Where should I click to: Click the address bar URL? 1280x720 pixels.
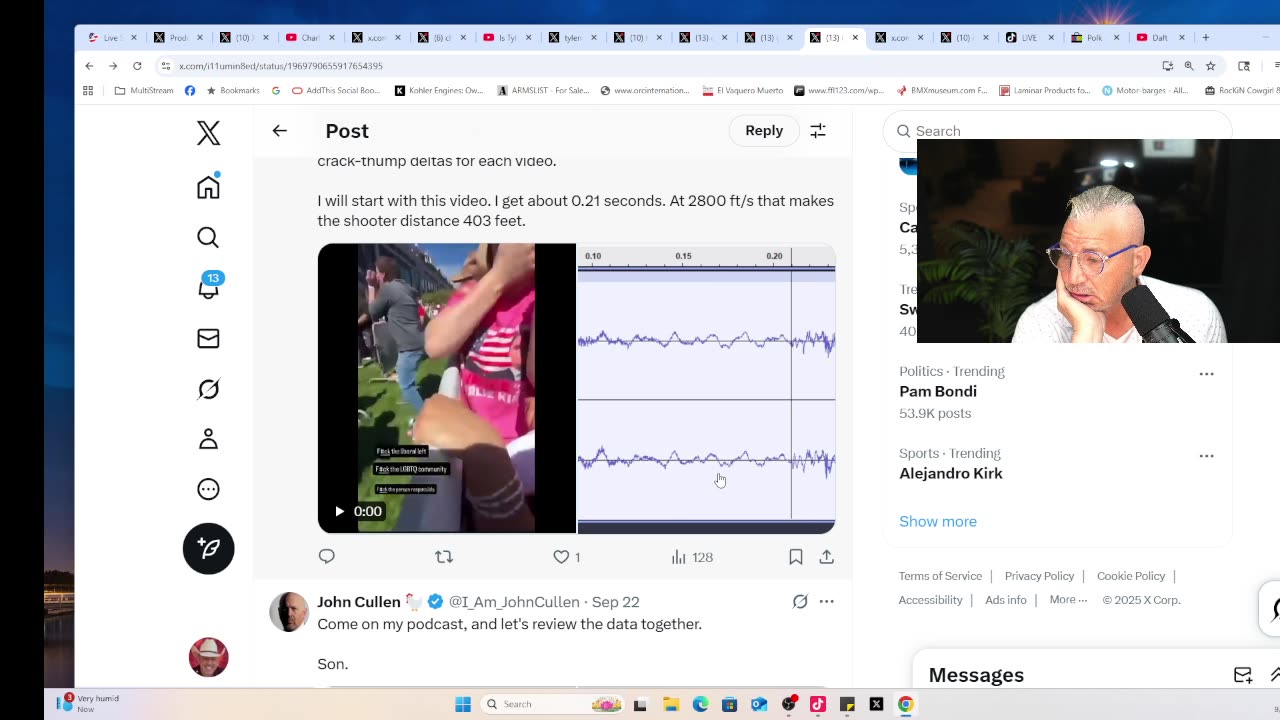[x=281, y=66]
